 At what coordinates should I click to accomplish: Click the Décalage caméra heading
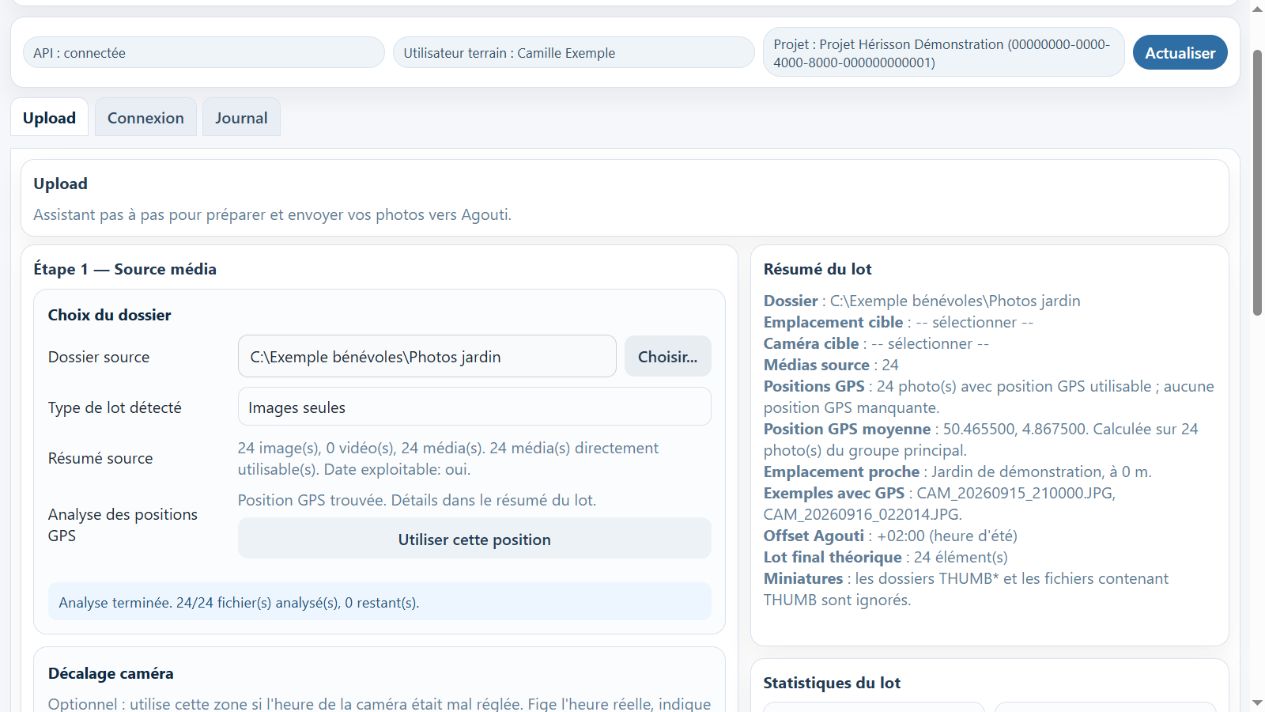click(x=111, y=673)
